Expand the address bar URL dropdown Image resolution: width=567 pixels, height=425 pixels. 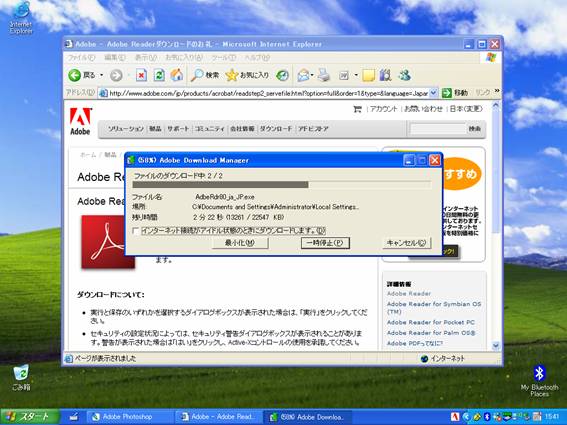(x=434, y=93)
